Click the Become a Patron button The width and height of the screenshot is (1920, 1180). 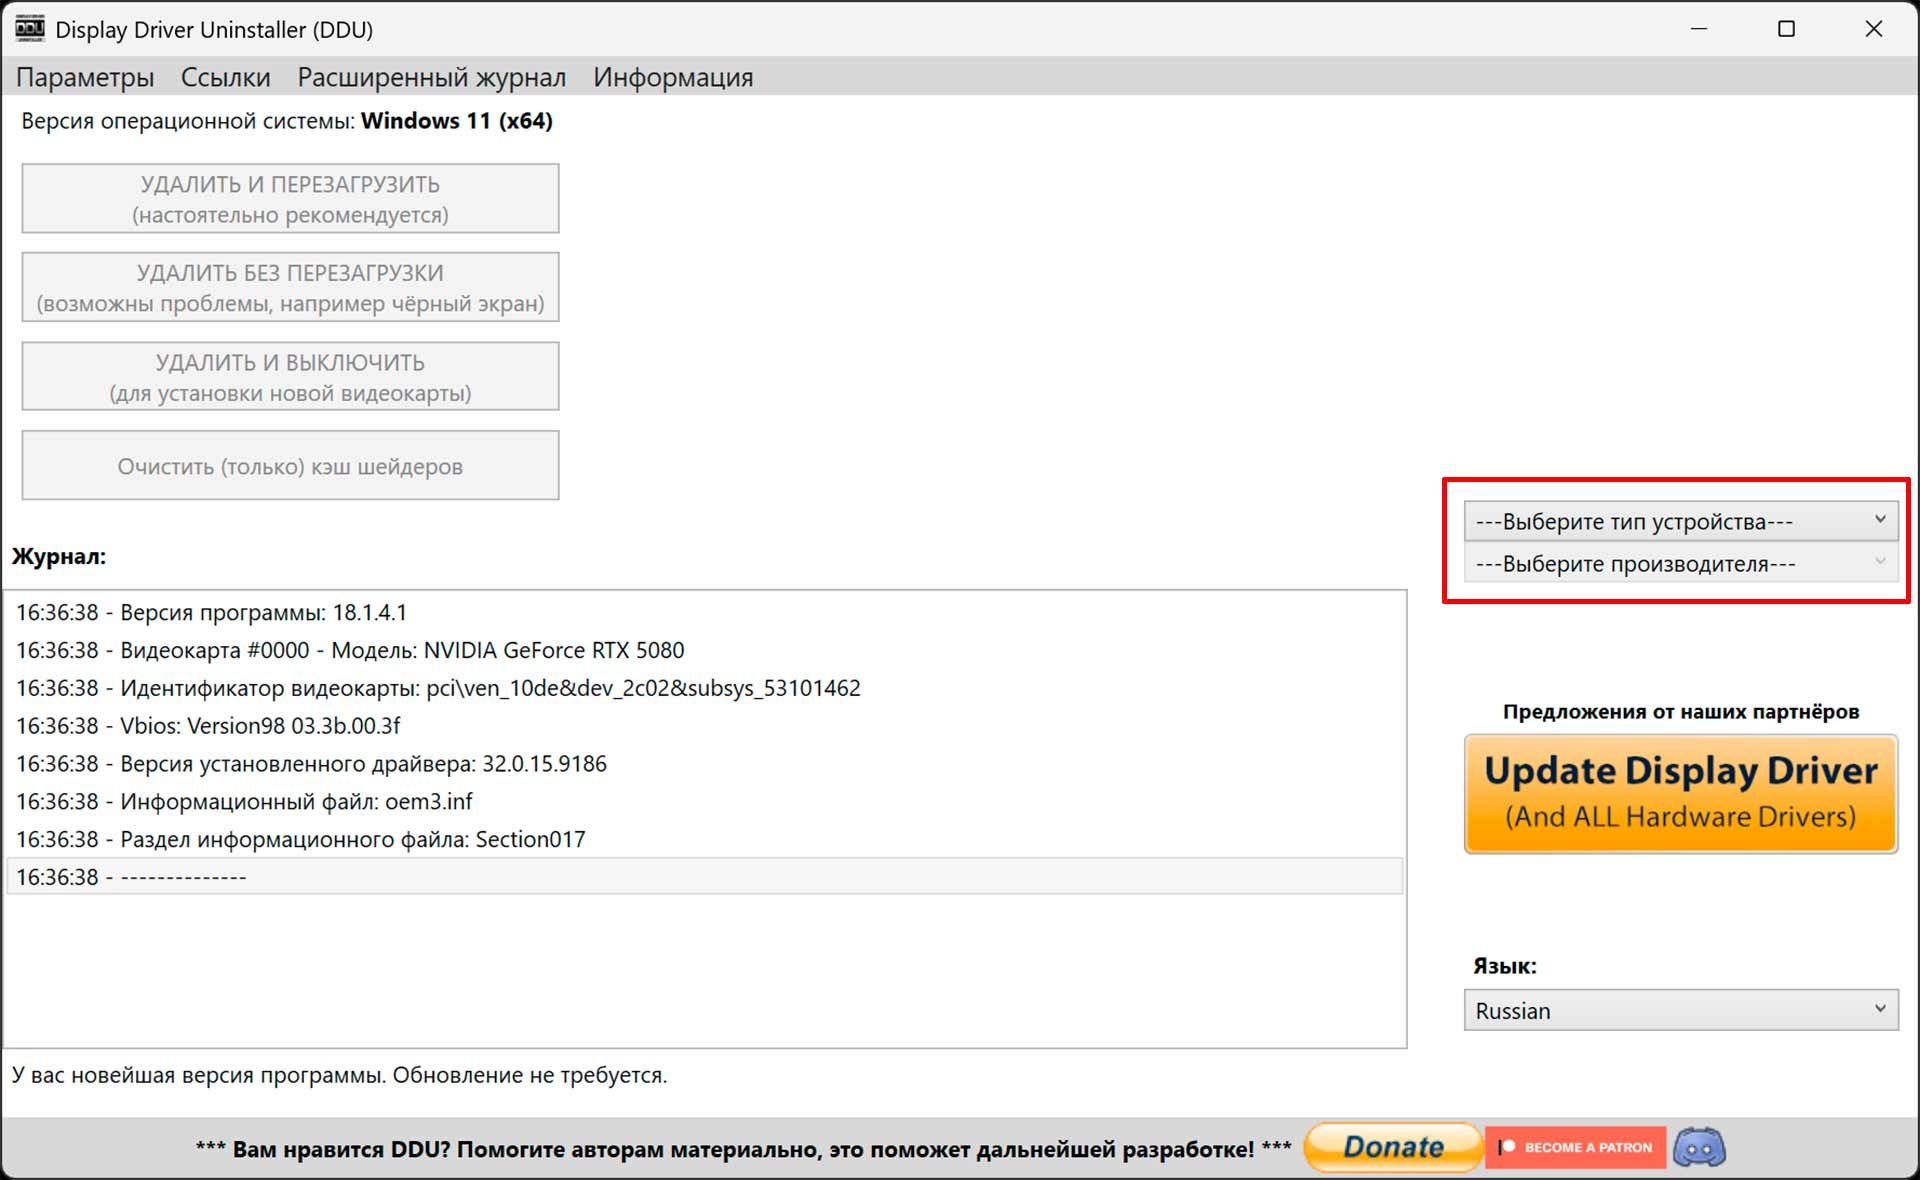click(1575, 1147)
